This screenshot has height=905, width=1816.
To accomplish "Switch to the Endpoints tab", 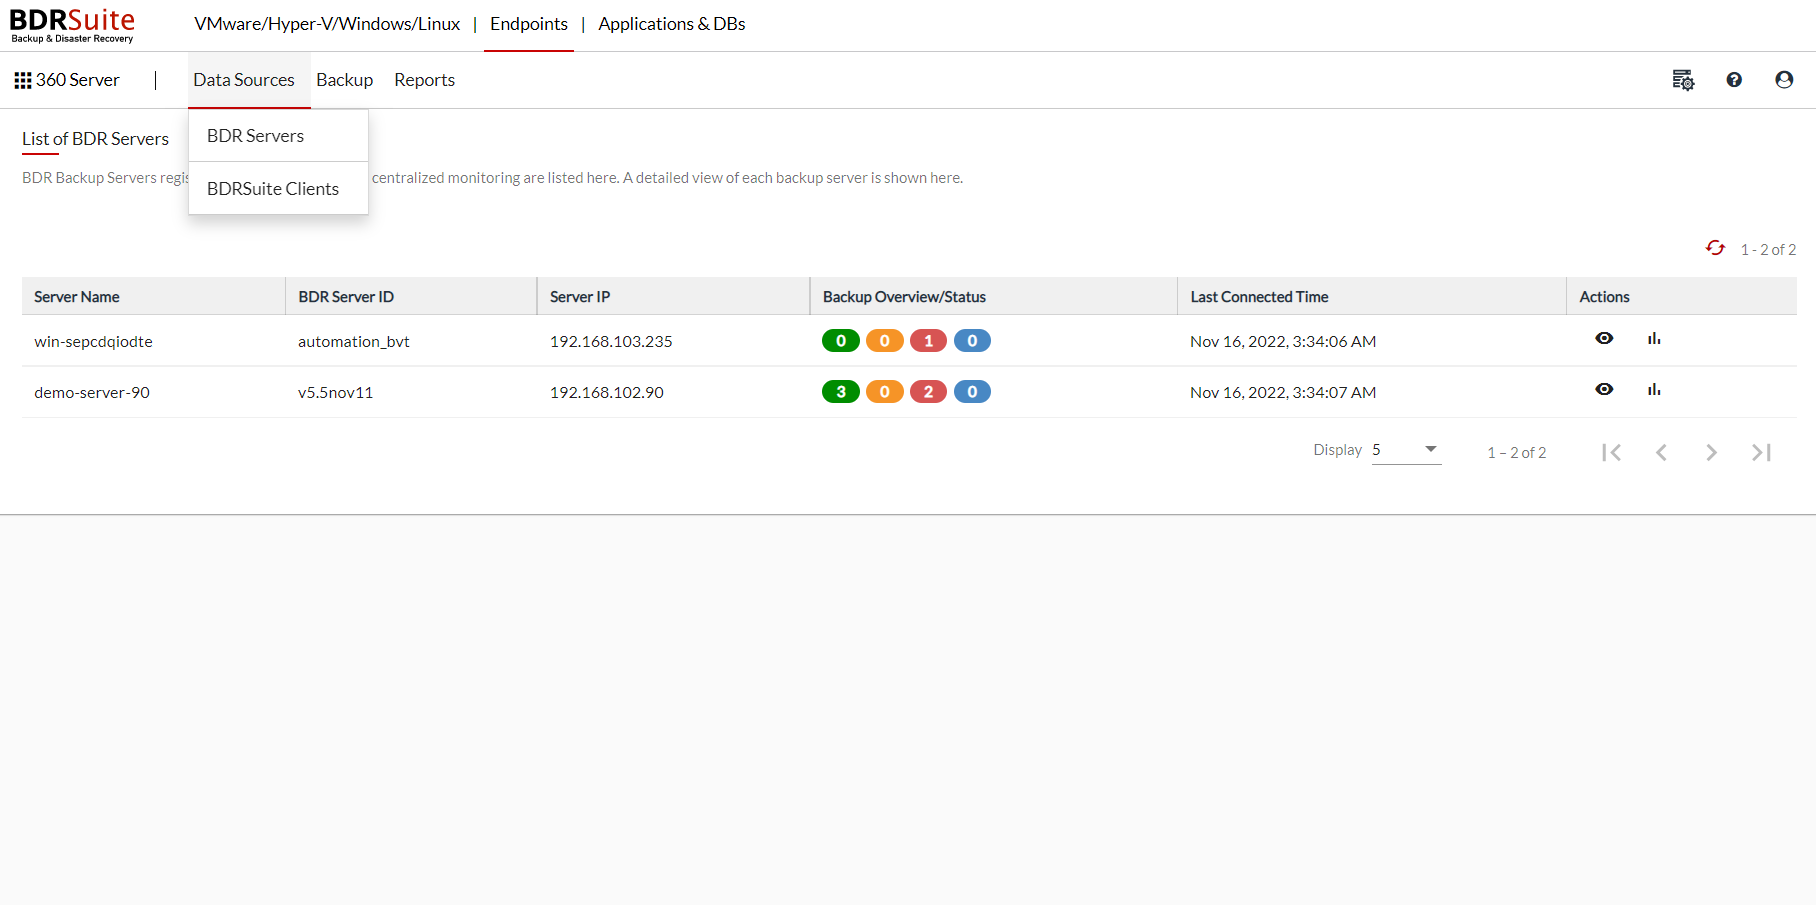I will [x=529, y=24].
